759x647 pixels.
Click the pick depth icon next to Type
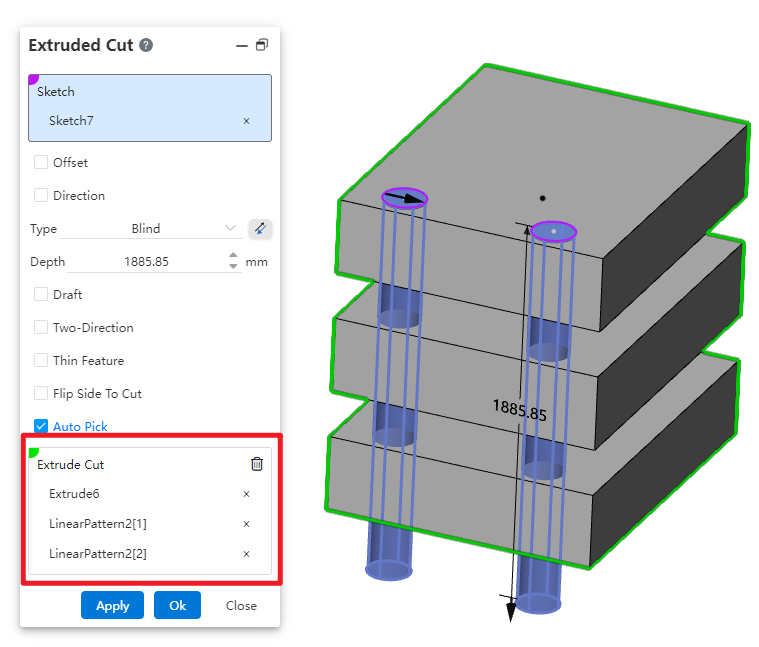[x=259, y=228]
